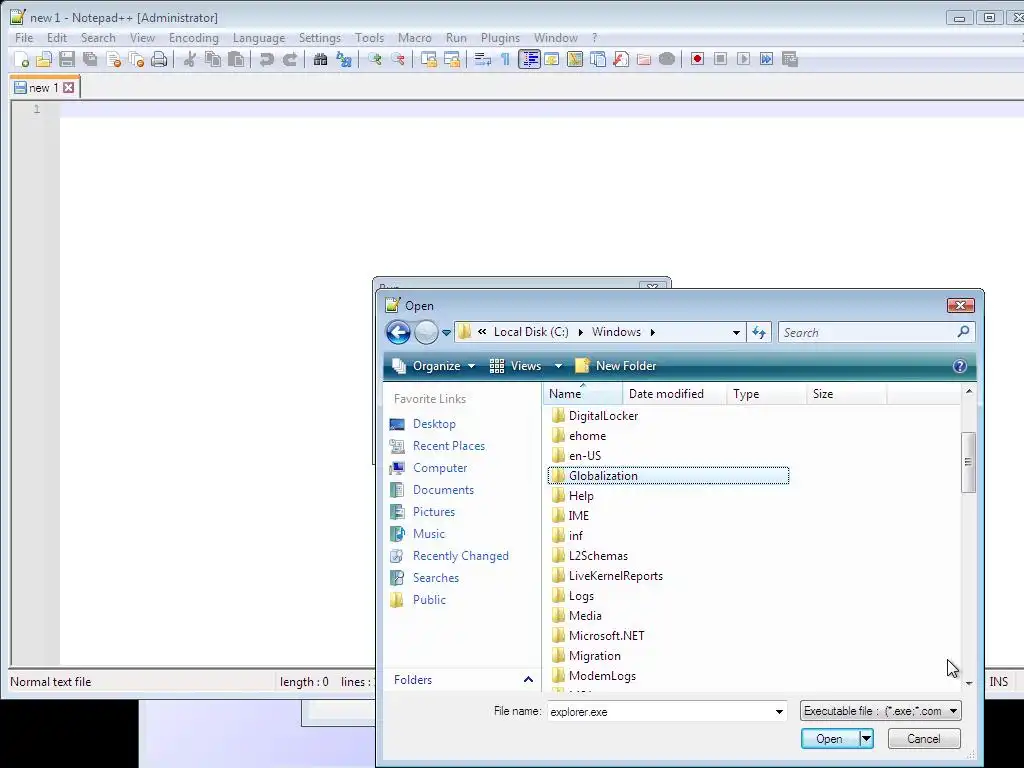
Task: Toggle synchronized horizontal scrolling icon
Action: [452, 59]
